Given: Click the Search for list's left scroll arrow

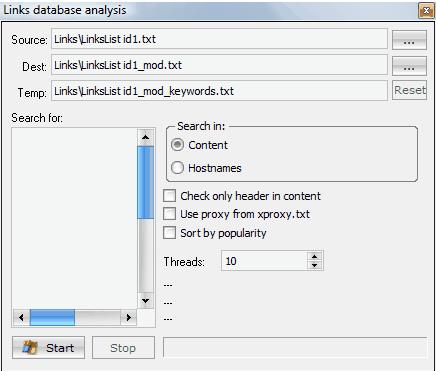Looking at the screenshot, I should (21, 317).
